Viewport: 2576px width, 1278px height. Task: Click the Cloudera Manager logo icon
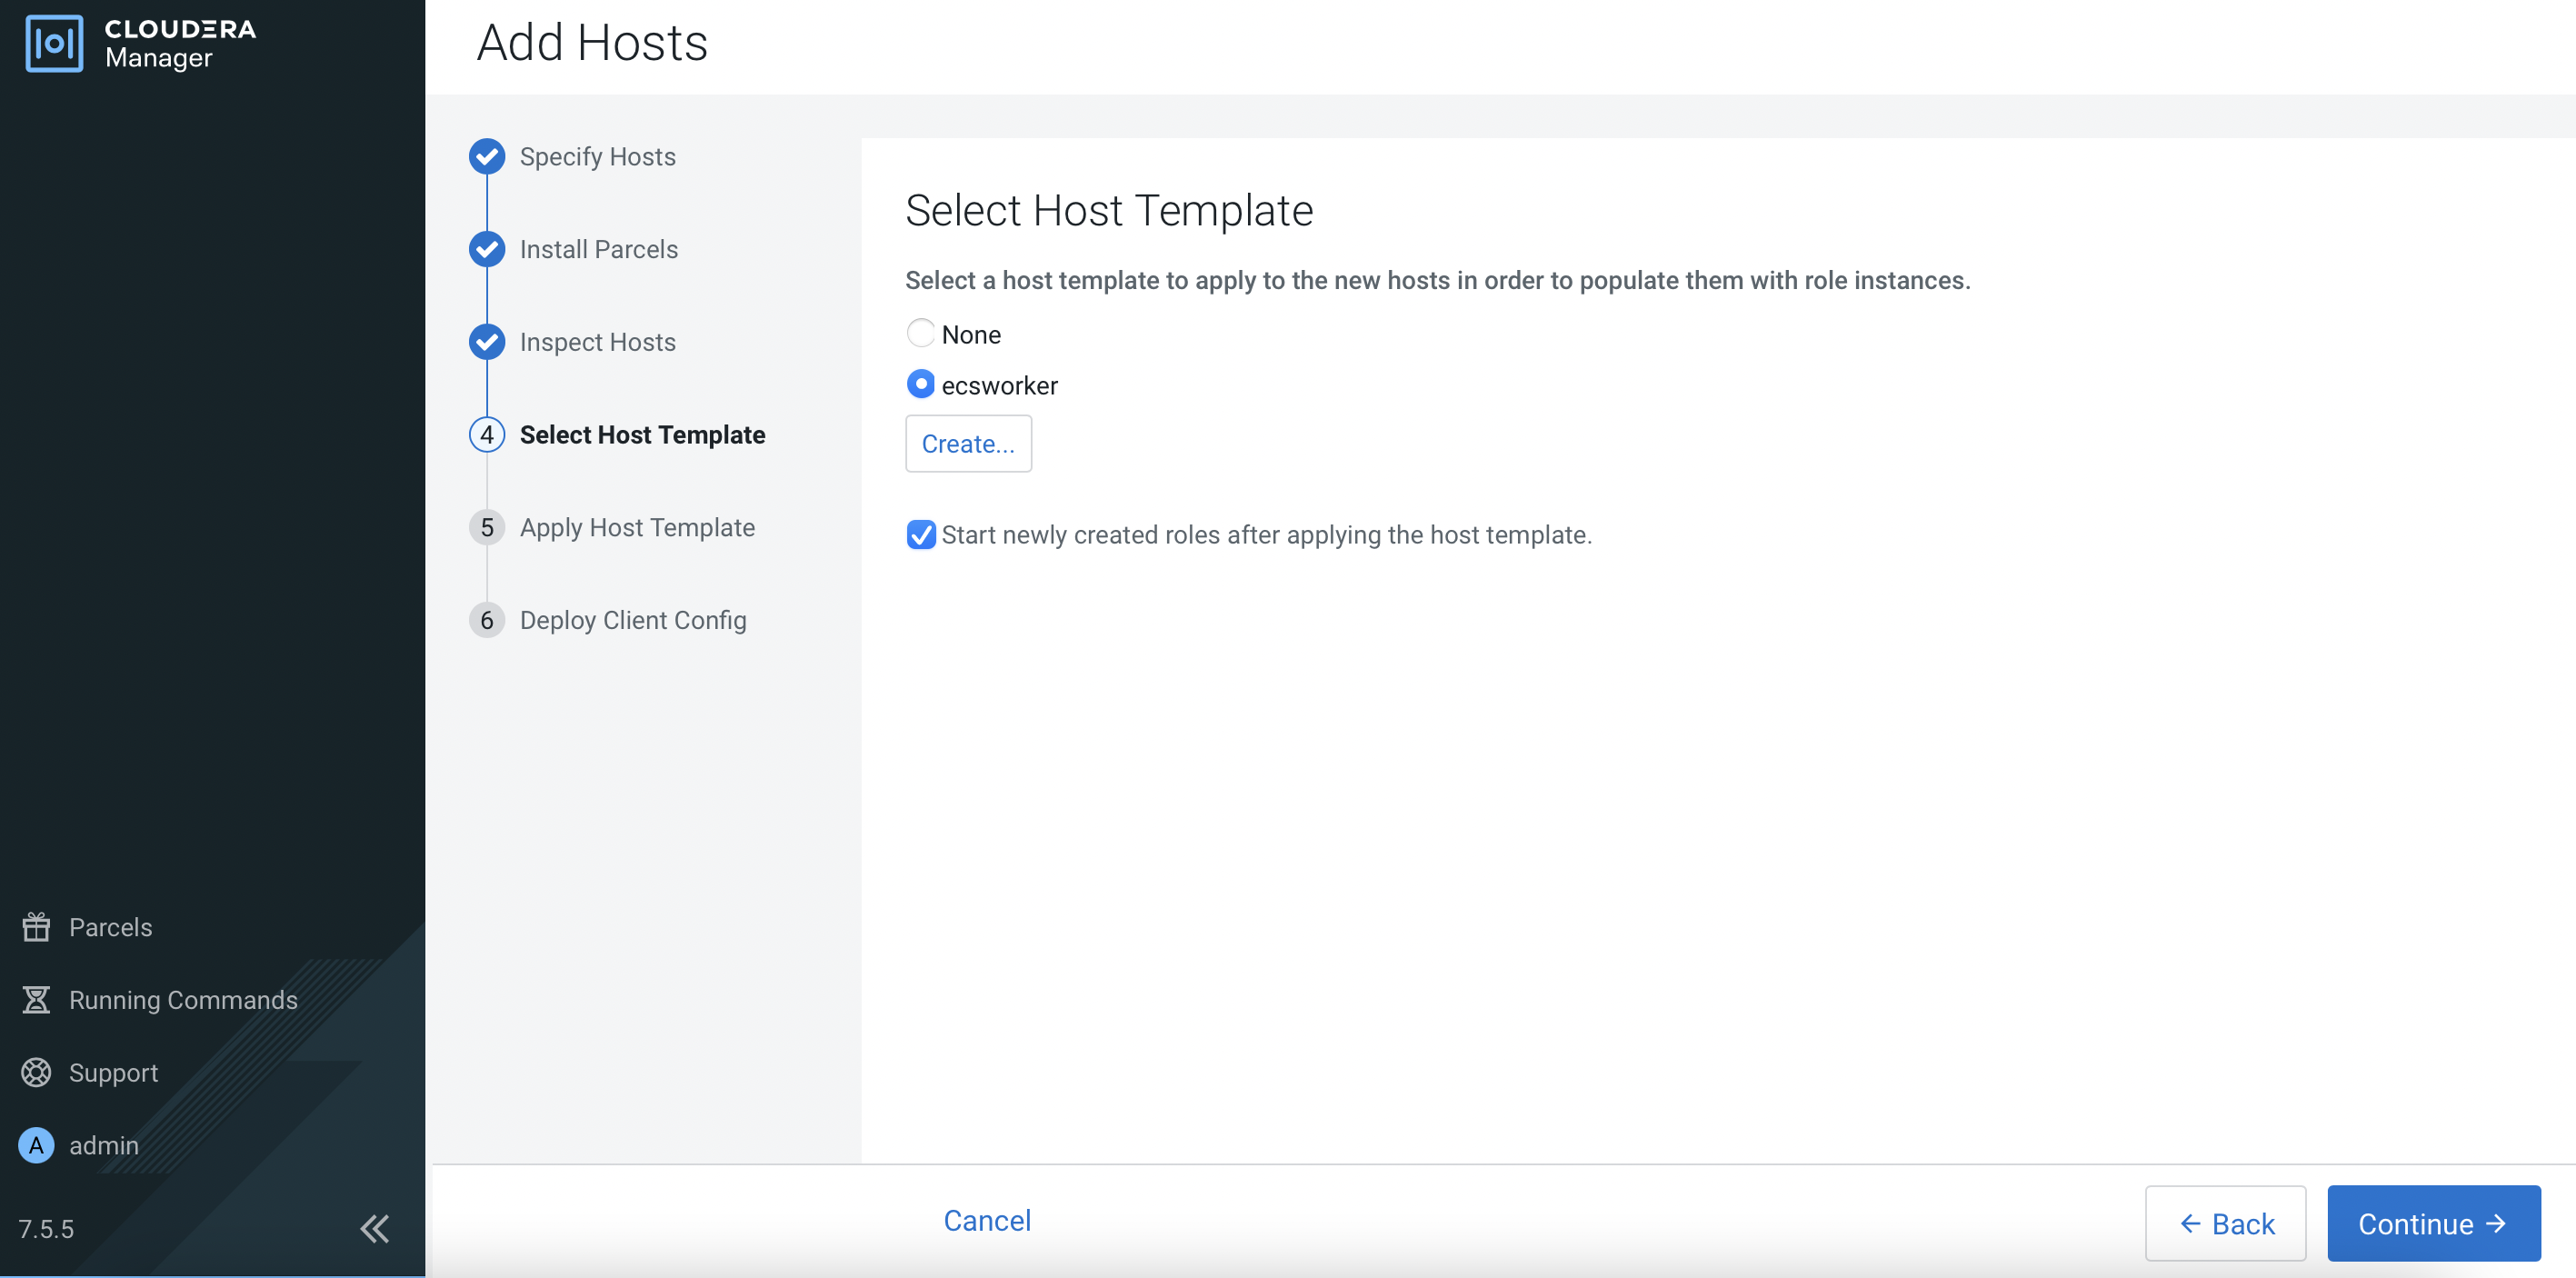[54, 43]
